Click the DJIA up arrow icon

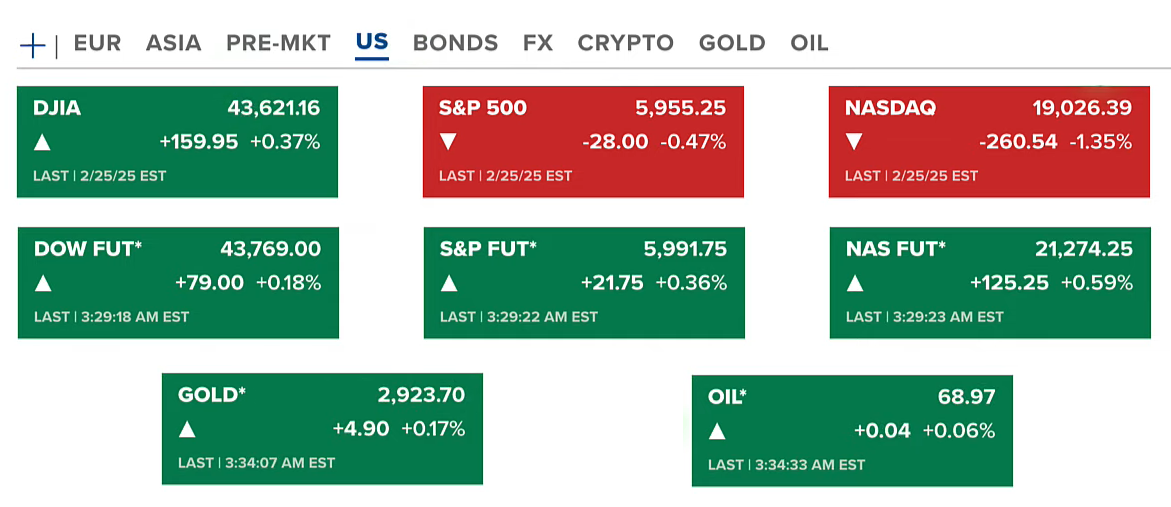tap(42, 142)
